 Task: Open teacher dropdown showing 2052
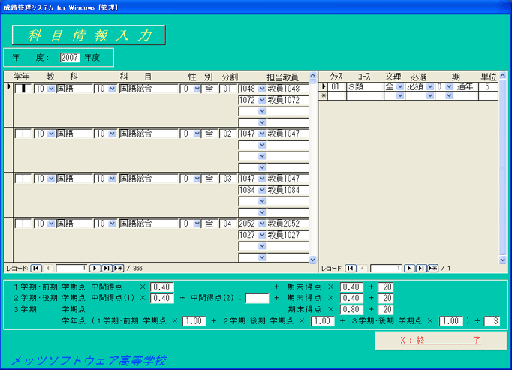pyautogui.click(x=262, y=224)
